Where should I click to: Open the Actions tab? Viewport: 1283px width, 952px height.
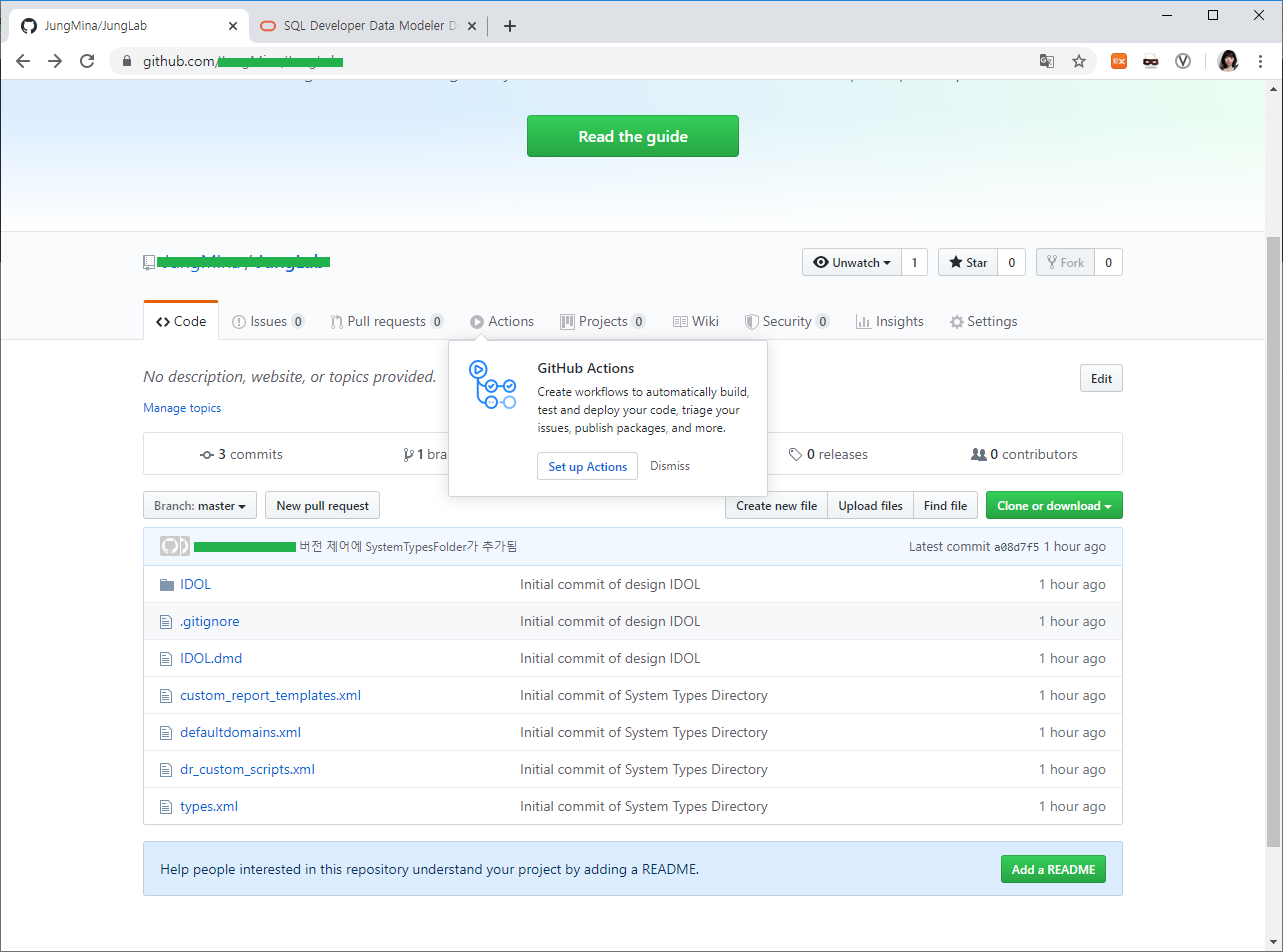tap(502, 321)
